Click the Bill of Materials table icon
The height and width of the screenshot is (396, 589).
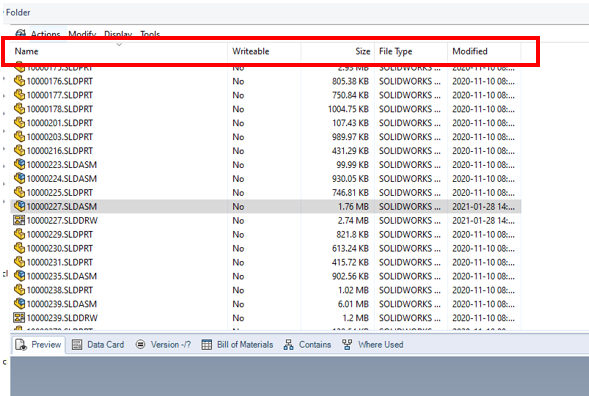(x=207, y=345)
